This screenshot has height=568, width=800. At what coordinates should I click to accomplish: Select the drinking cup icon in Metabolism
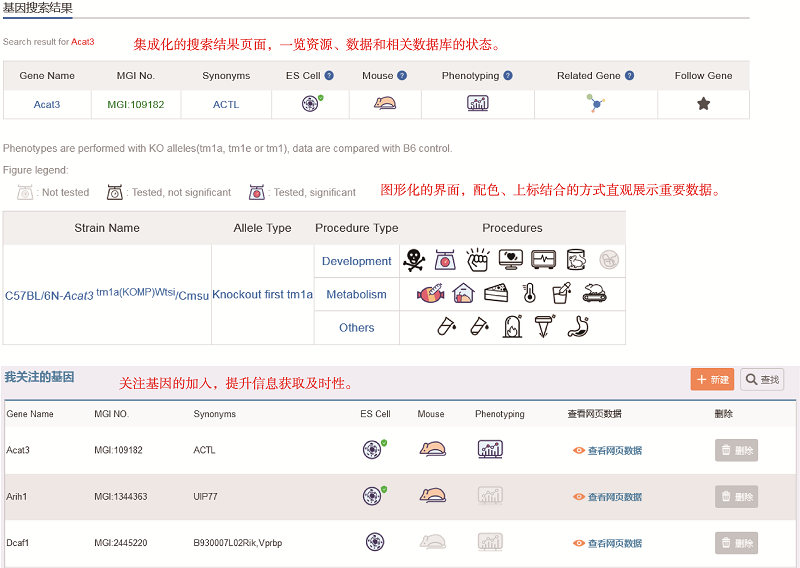tap(562, 293)
